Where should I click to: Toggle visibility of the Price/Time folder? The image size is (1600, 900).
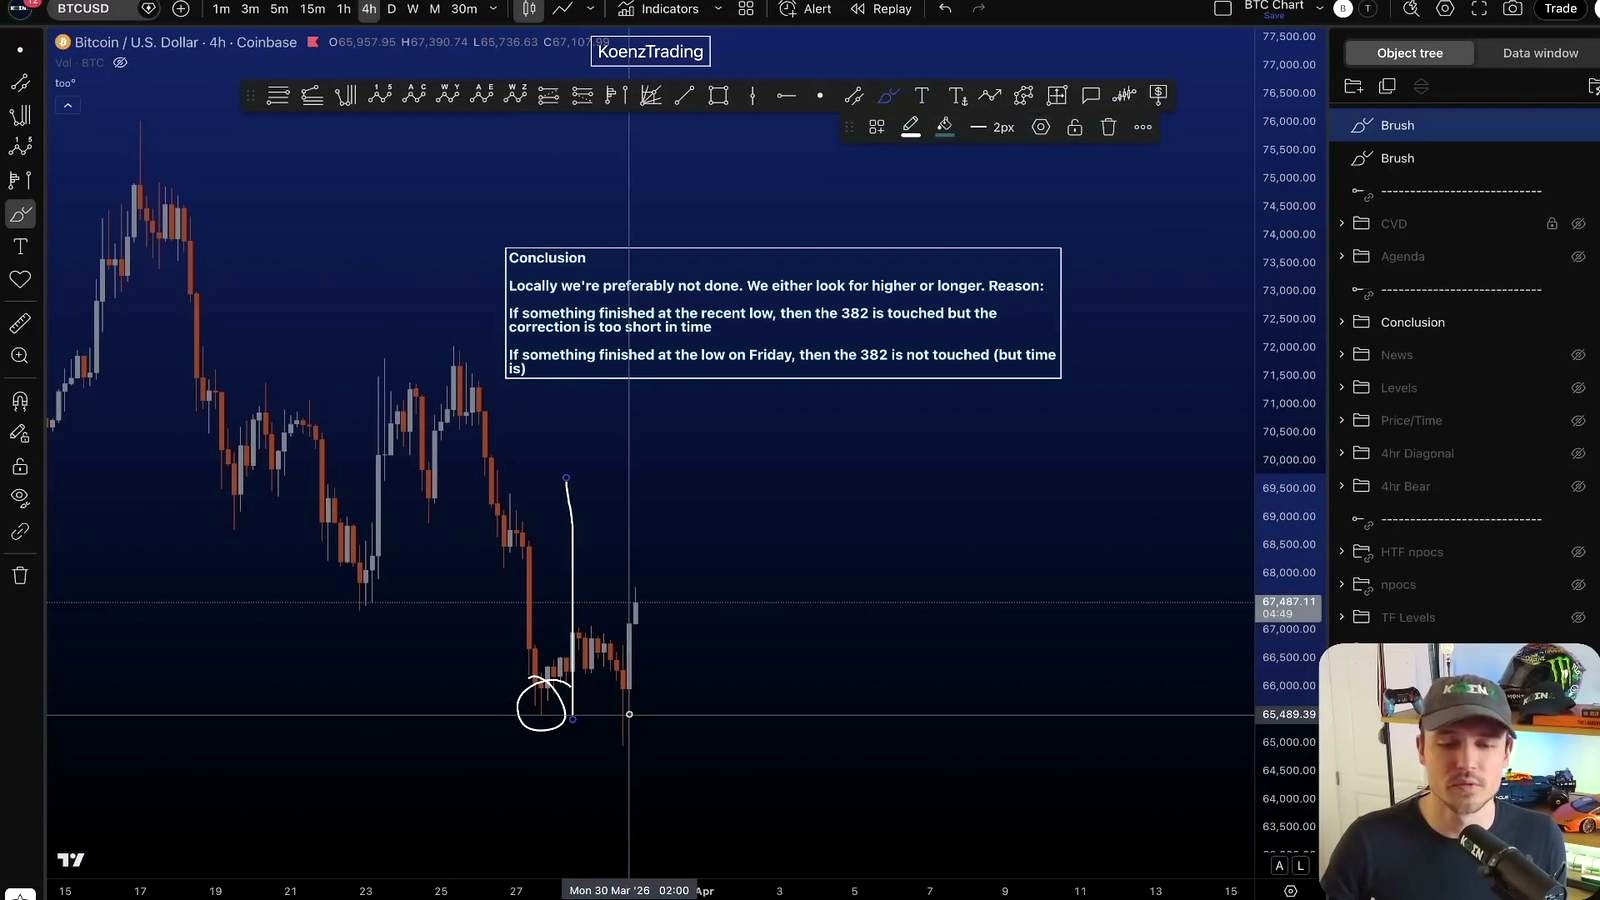pos(1578,421)
